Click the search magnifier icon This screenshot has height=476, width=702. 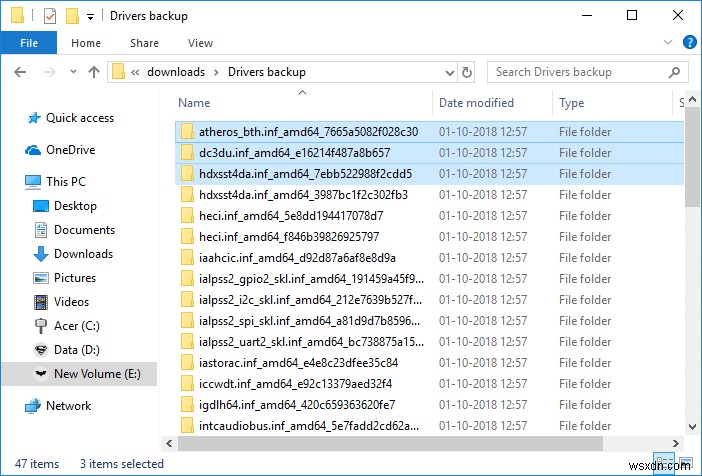coord(674,72)
